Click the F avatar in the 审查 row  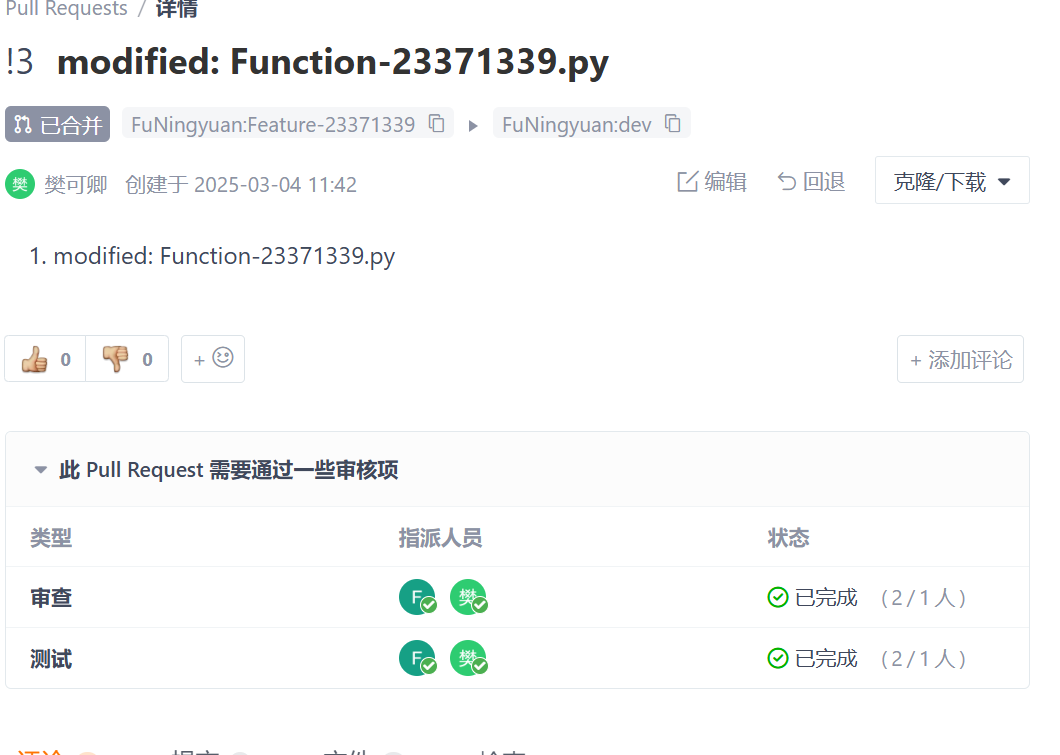418,597
